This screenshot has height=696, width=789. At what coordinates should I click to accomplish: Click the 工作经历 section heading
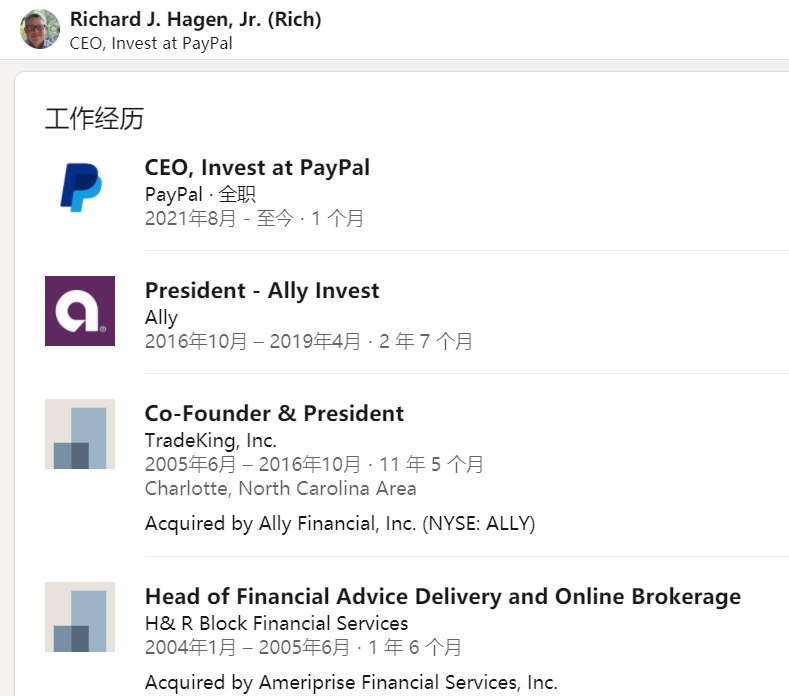point(94,119)
